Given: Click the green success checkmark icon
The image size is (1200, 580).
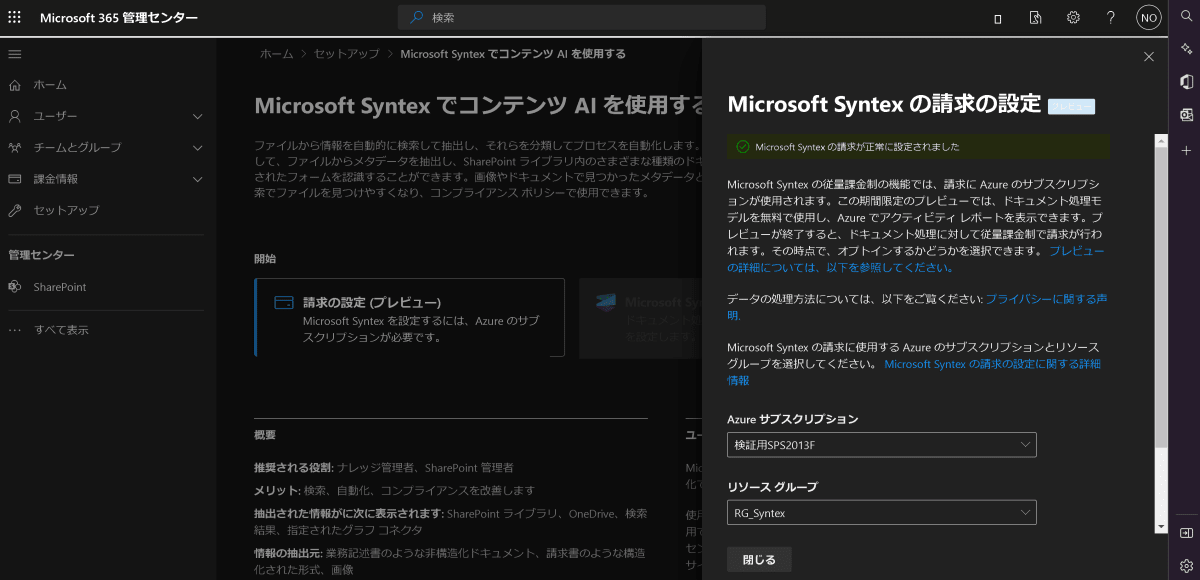Looking at the screenshot, I should pos(742,146).
